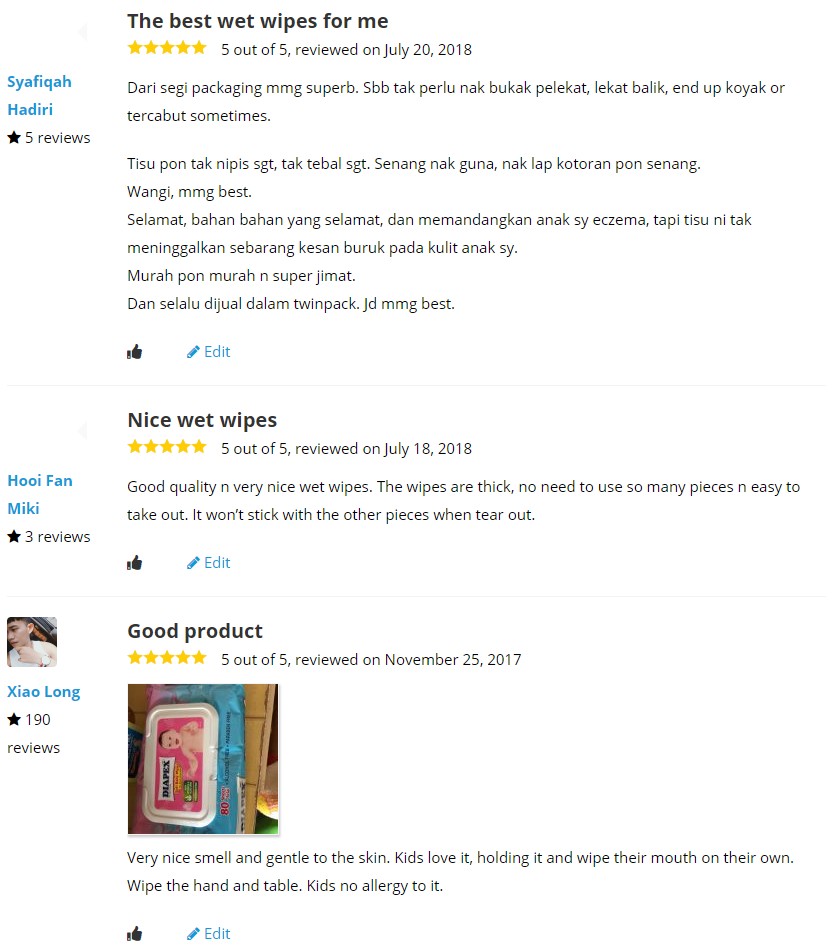This screenshot has height=950, width=834.
Task: Open Syafiqah Hadiri's profile
Action: (x=39, y=96)
